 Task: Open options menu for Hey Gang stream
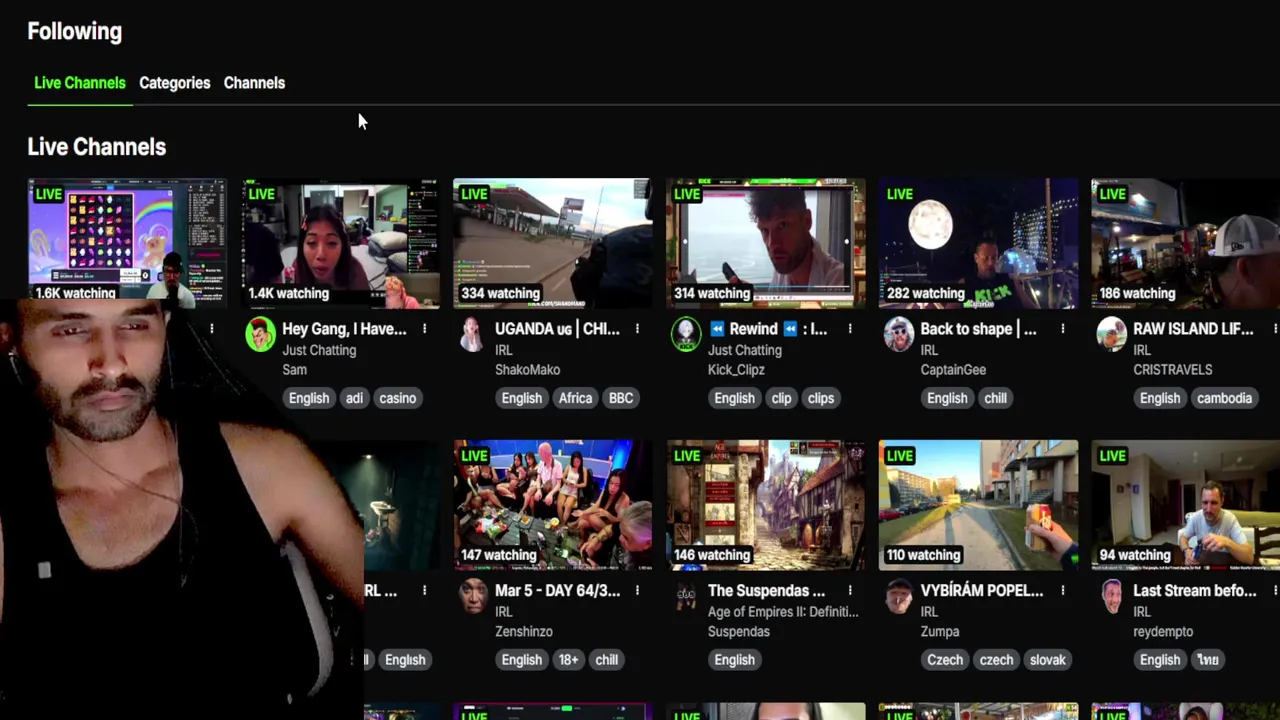pyautogui.click(x=424, y=329)
